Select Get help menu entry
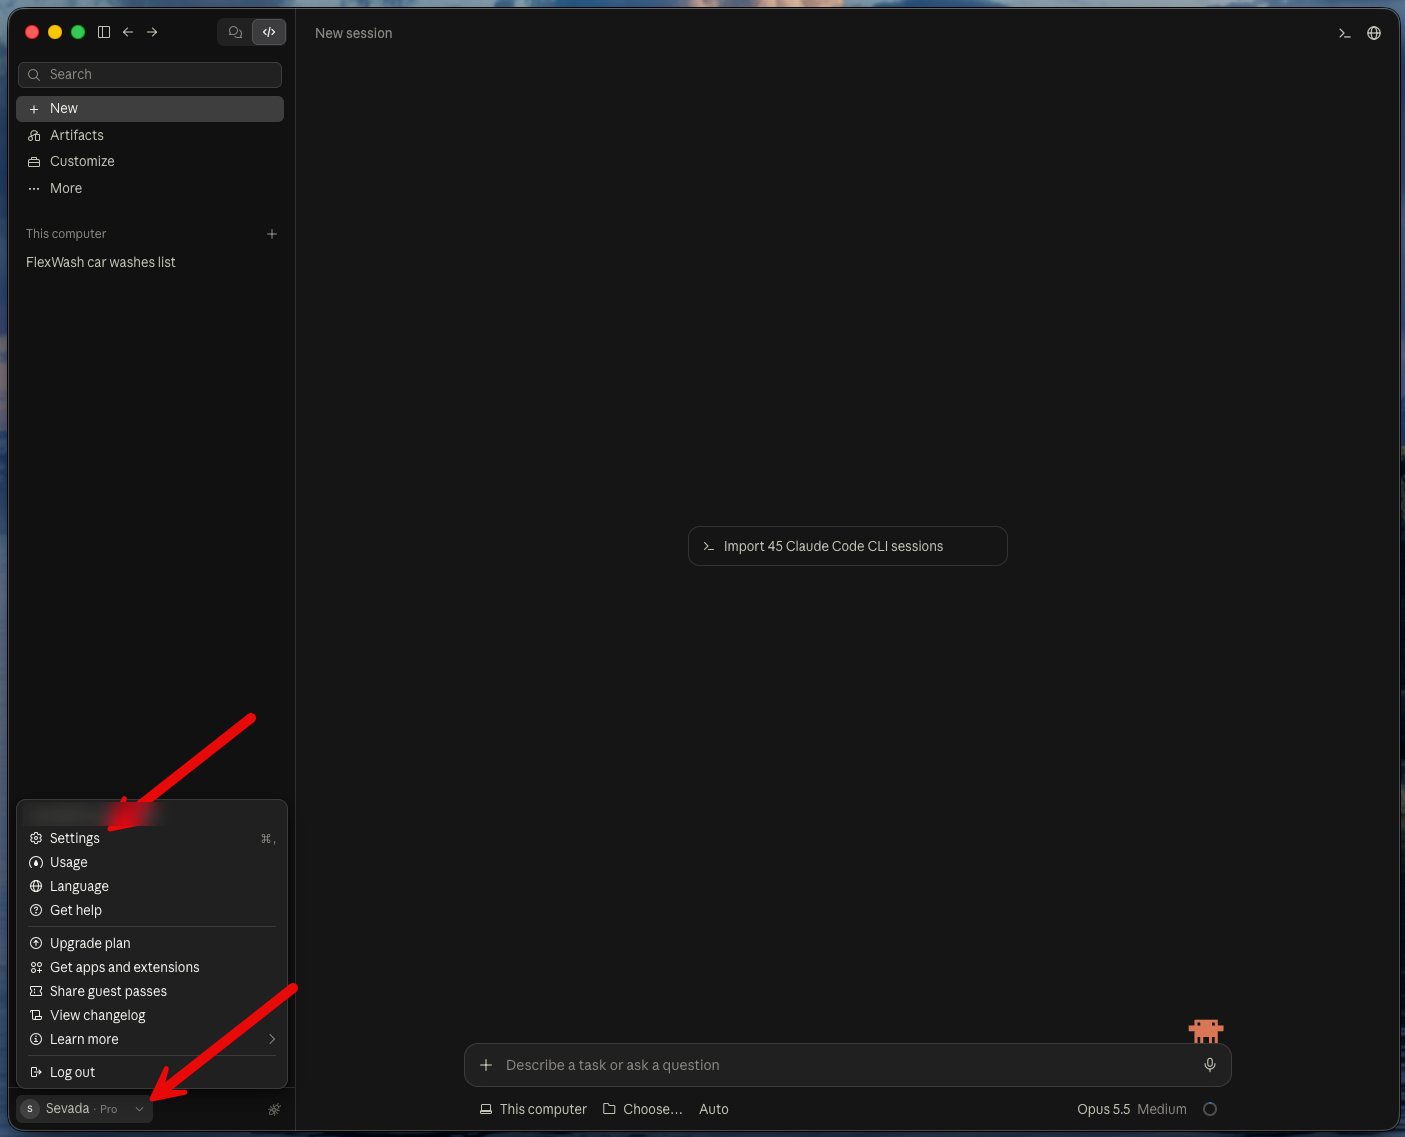 (152, 910)
